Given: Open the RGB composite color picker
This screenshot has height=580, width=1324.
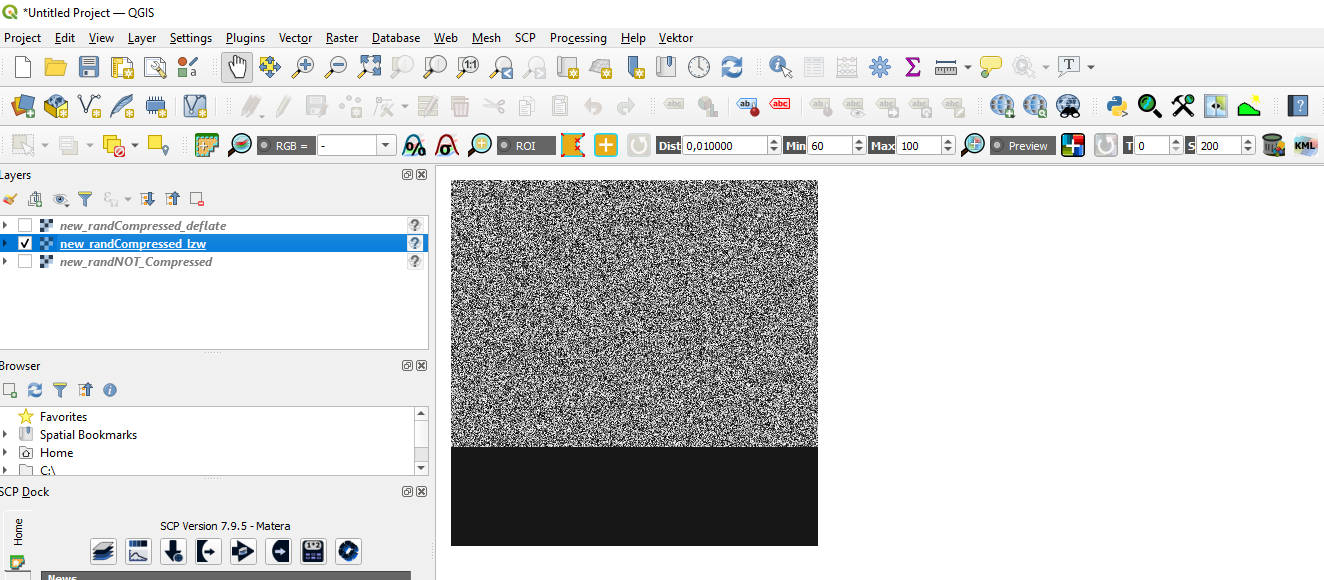Looking at the screenshot, I should point(1073,145).
